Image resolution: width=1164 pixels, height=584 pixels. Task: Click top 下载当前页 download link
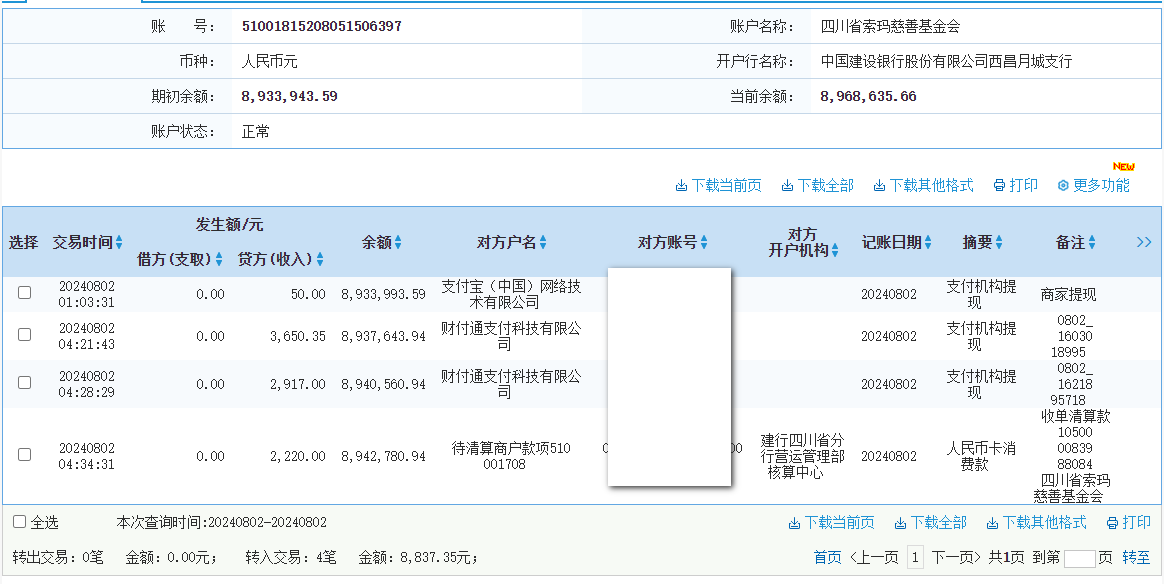tap(719, 186)
